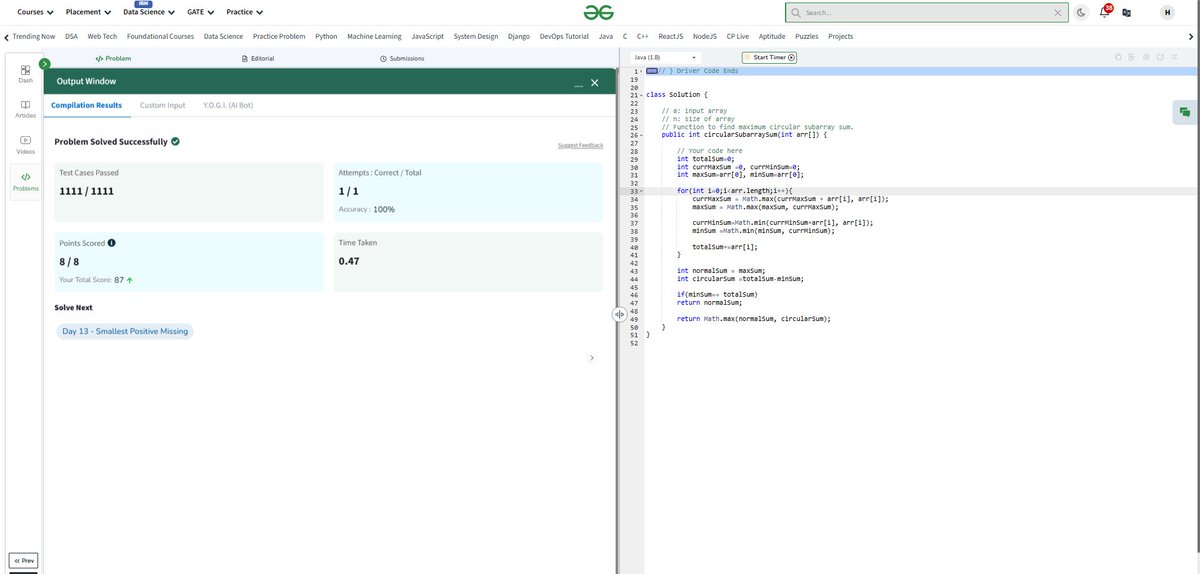1200x574 pixels.
Task: Switch to the Submissions tab
Action: 402,58
